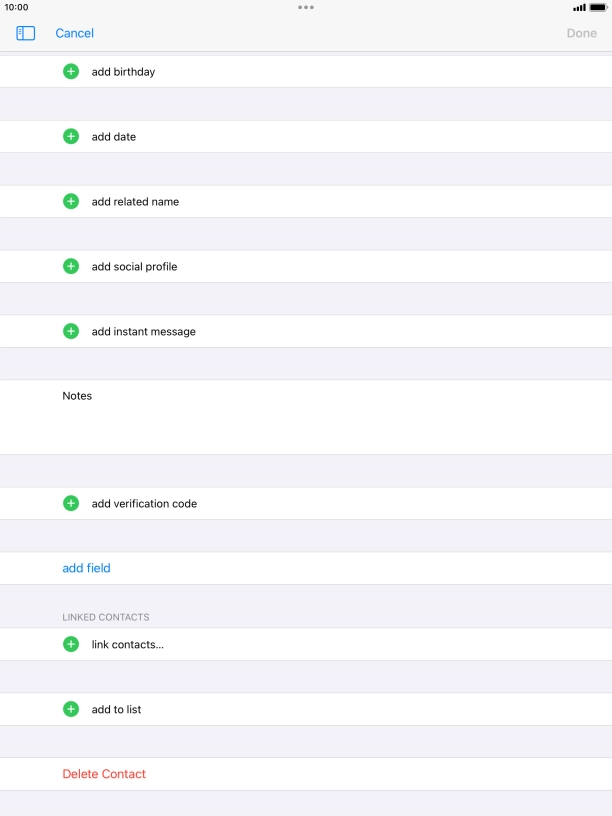Tap the green plus beside link contacts

click(71, 645)
